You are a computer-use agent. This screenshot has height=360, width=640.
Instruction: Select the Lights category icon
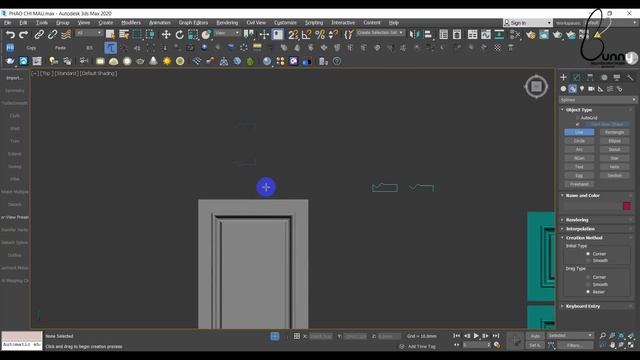coord(582,89)
